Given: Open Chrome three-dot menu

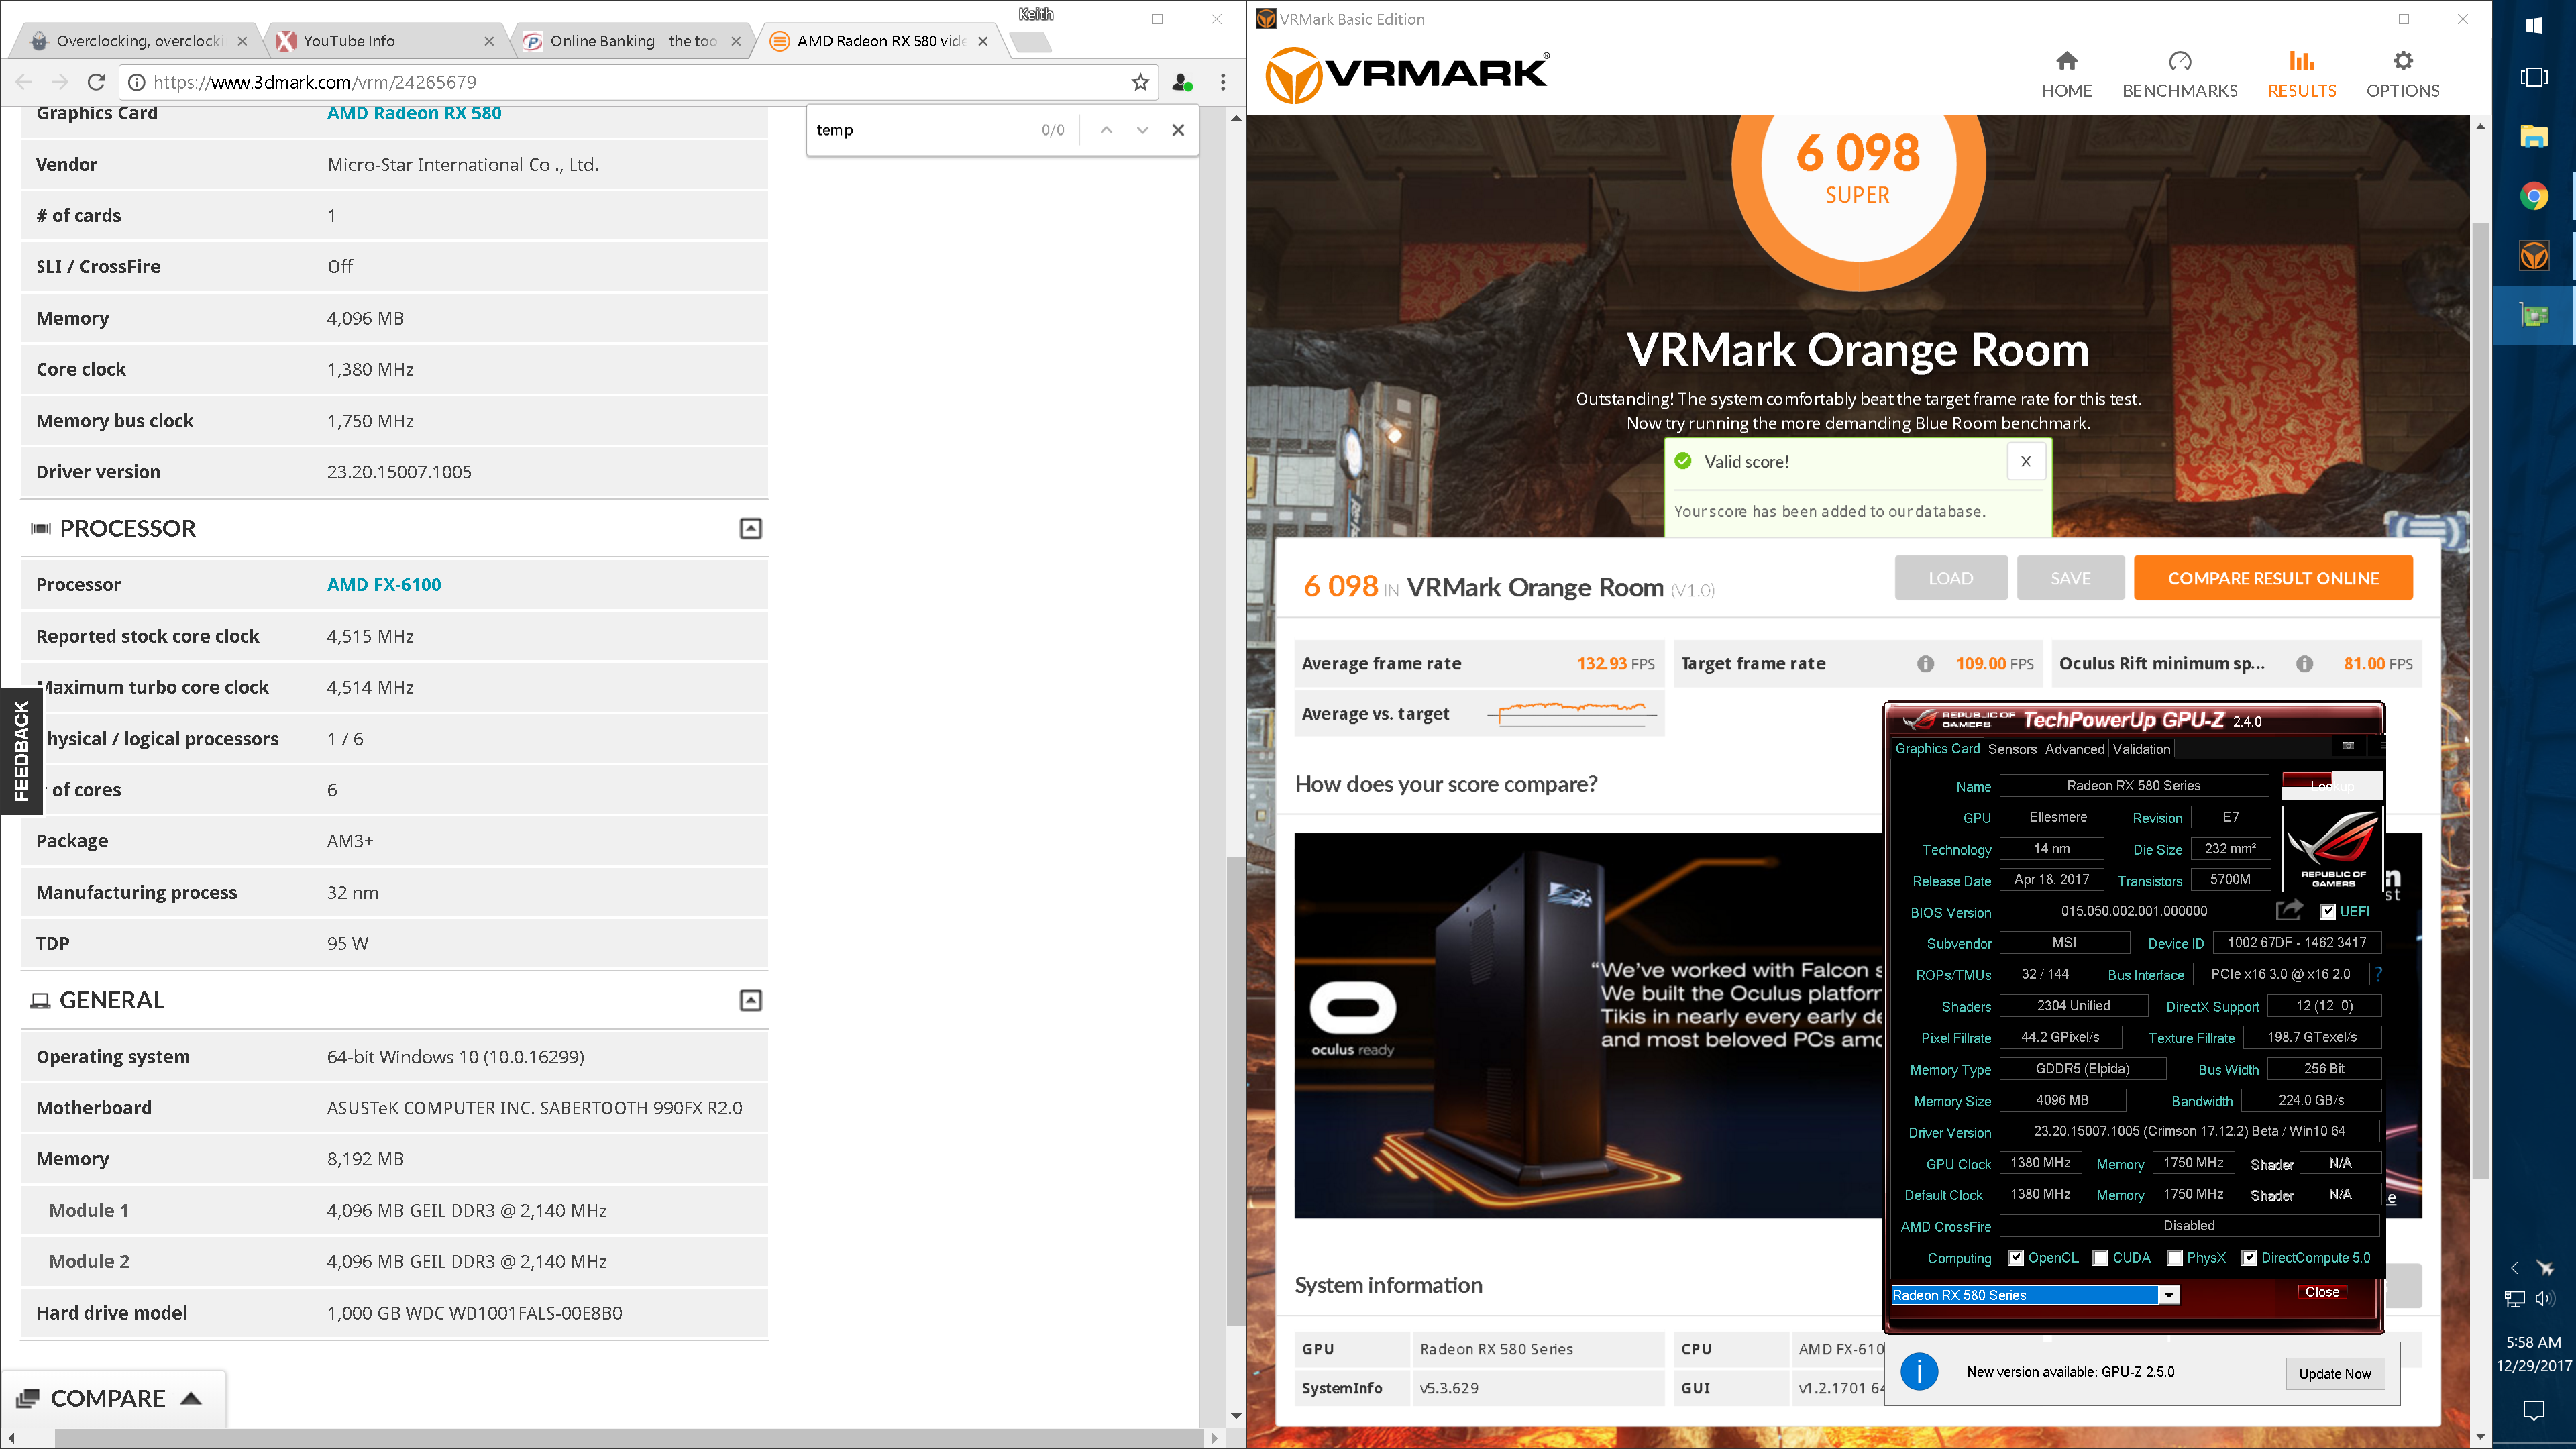Looking at the screenshot, I should point(1222,82).
